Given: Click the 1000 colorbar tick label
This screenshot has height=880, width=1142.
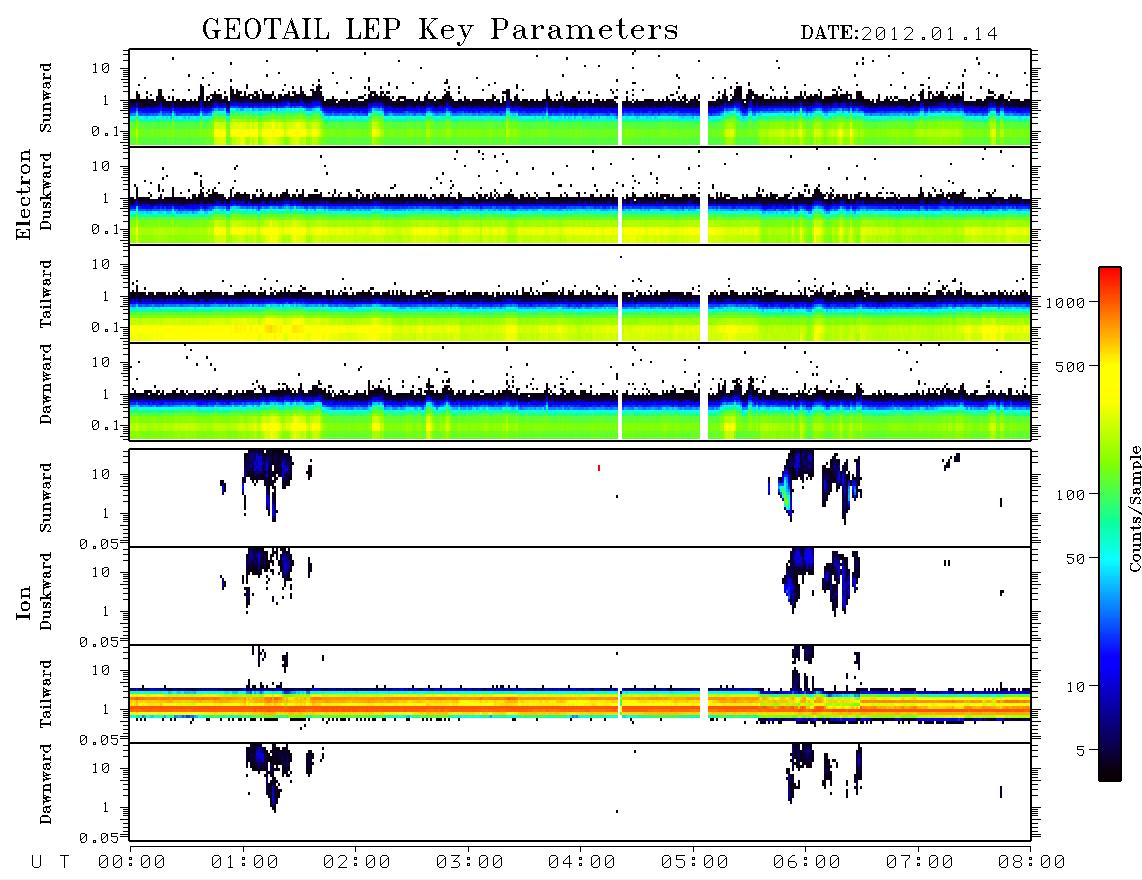Looking at the screenshot, I should (x=1065, y=303).
